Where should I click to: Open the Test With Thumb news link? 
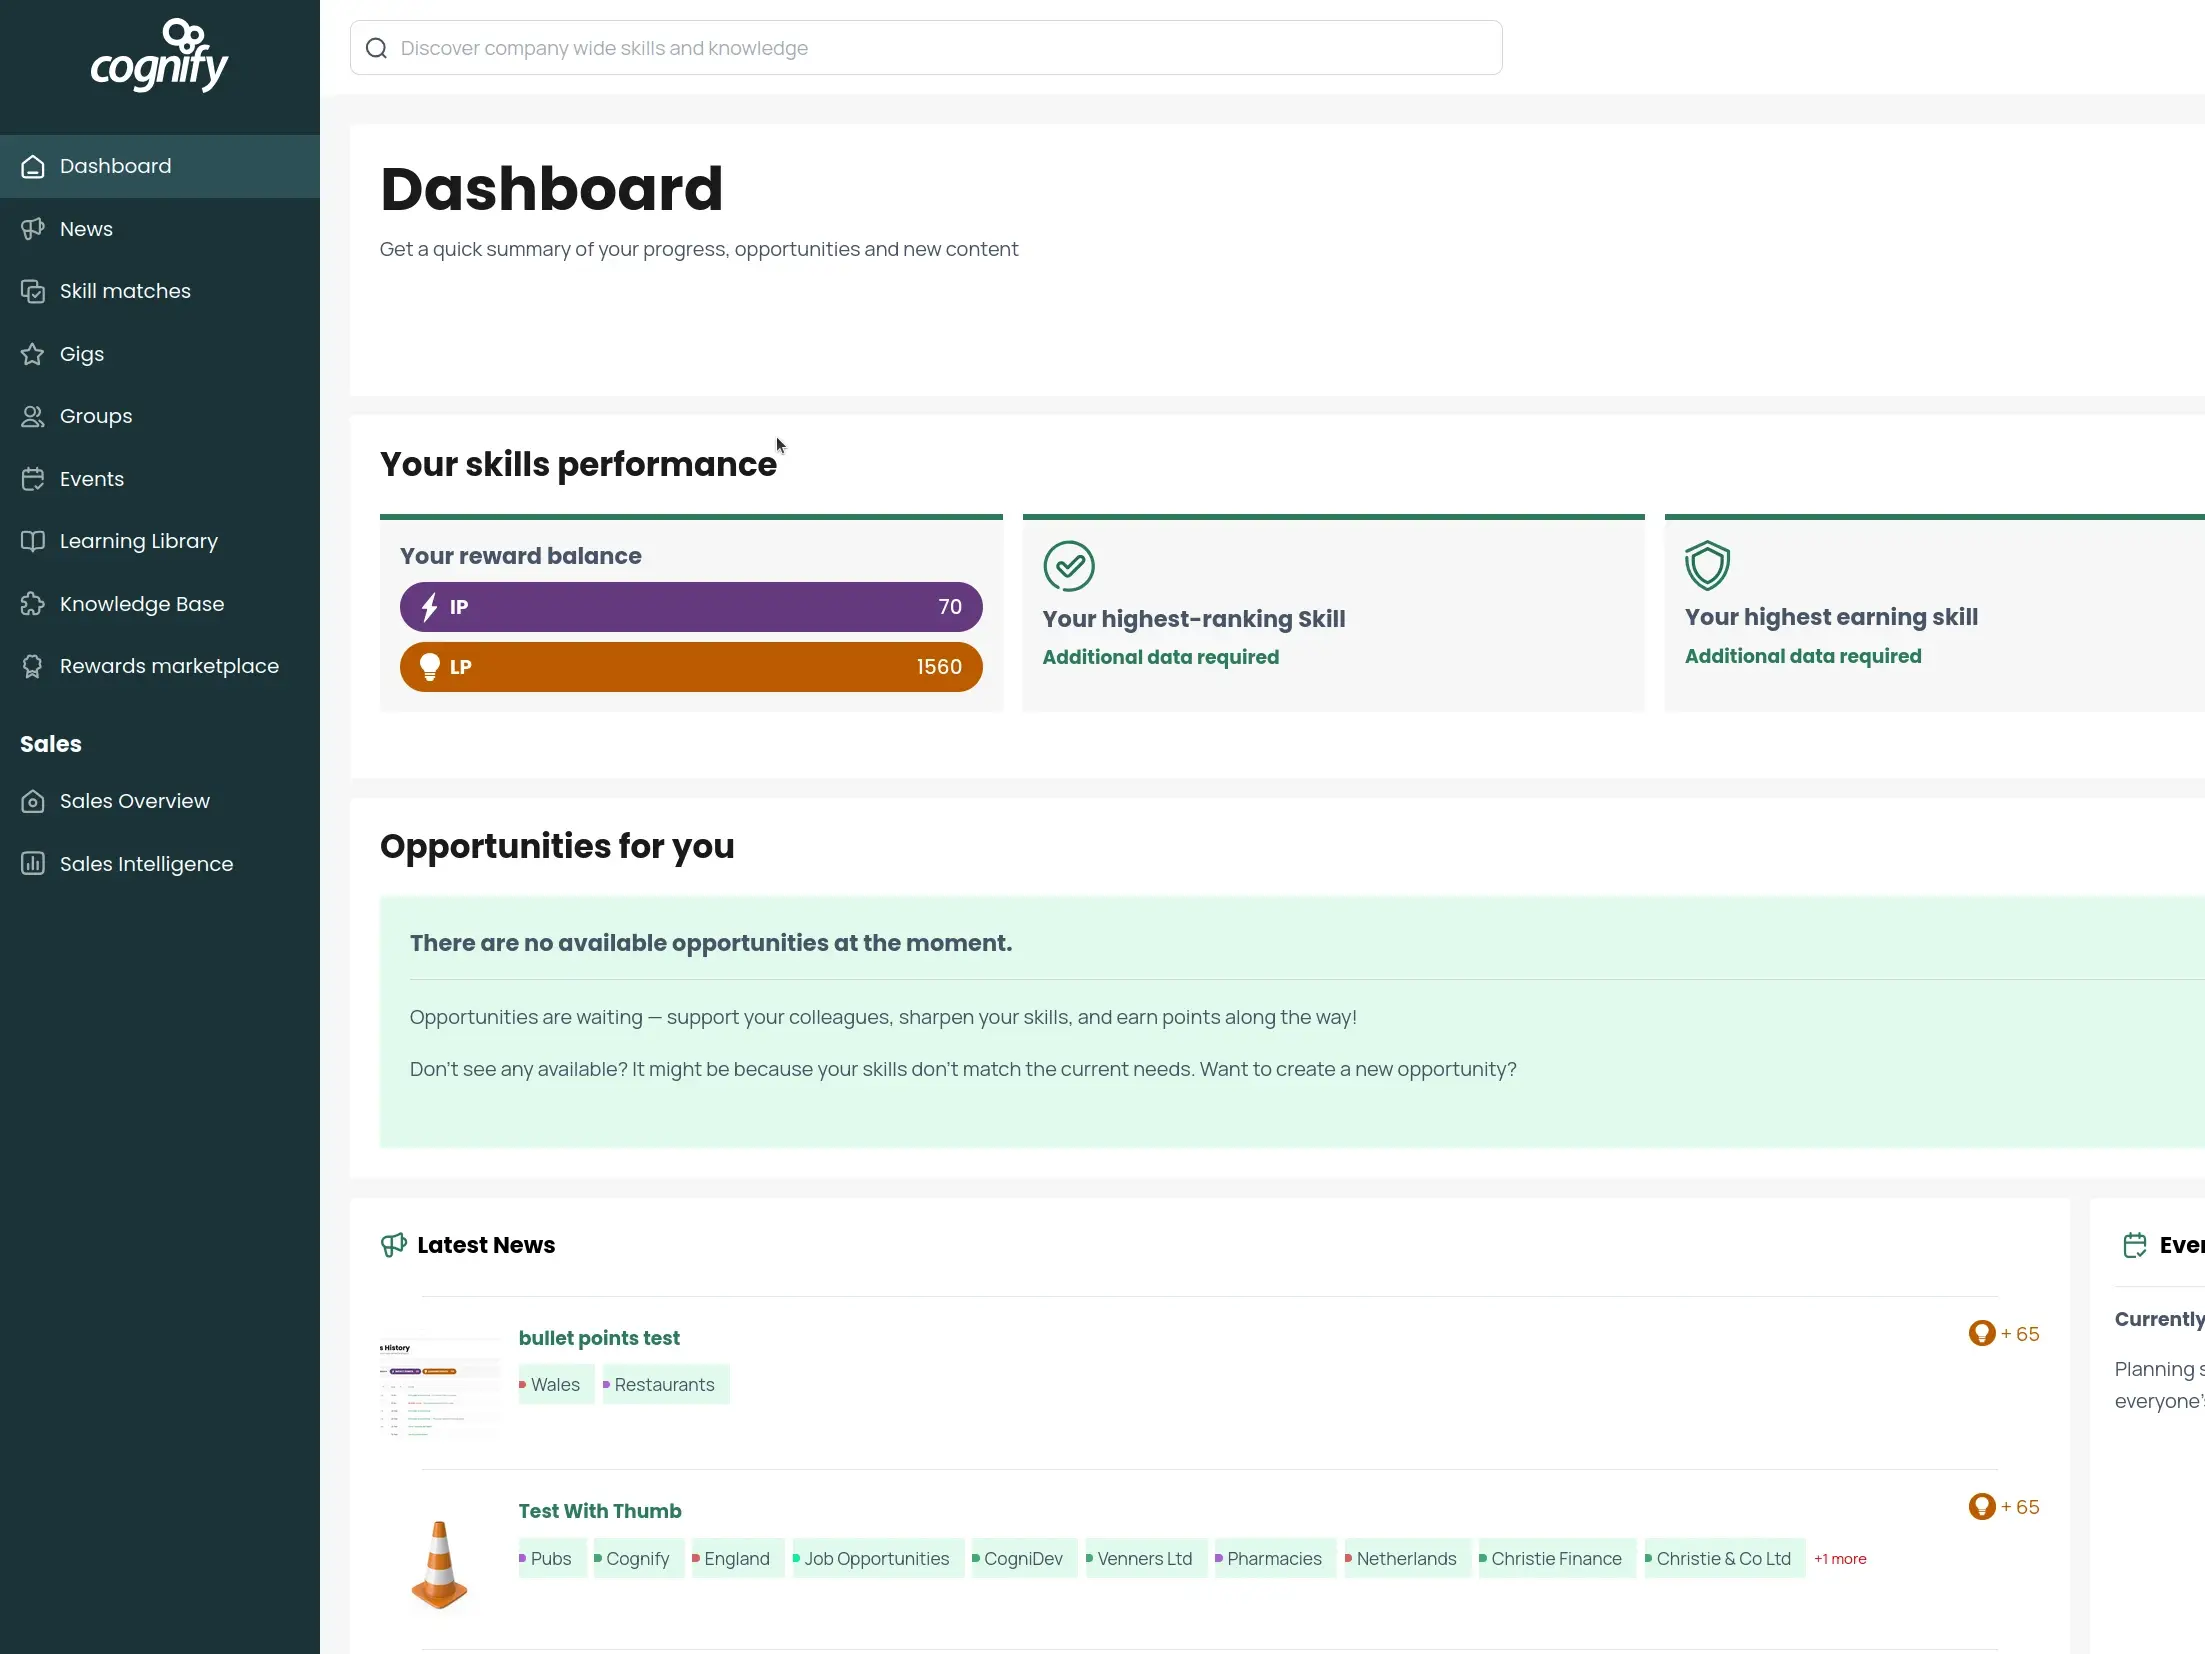click(600, 1511)
